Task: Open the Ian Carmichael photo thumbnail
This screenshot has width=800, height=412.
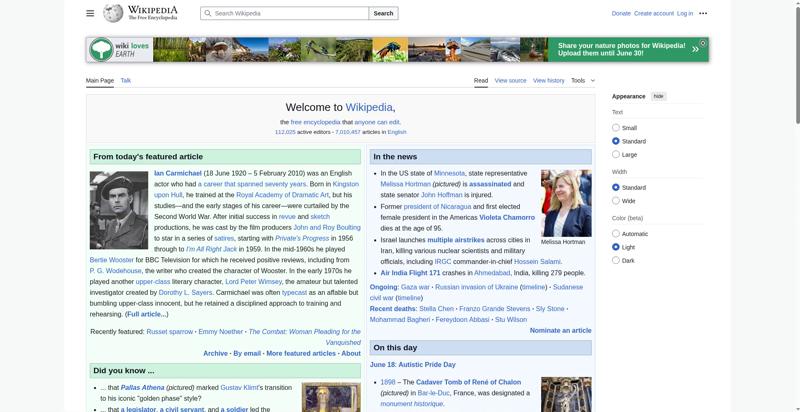Action: 119,210
